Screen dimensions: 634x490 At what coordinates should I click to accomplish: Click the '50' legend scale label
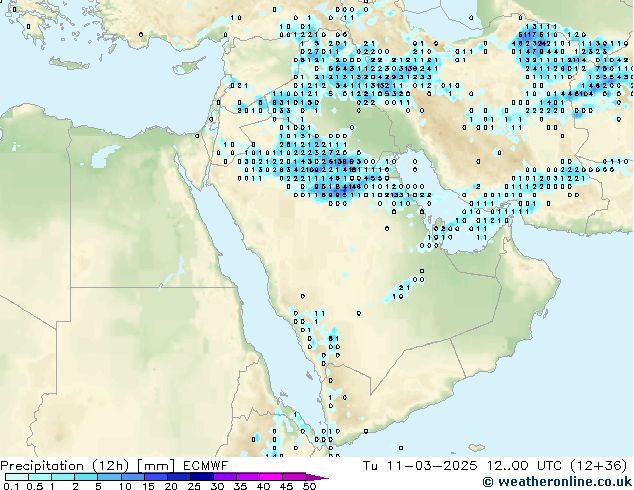(x=309, y=486)
